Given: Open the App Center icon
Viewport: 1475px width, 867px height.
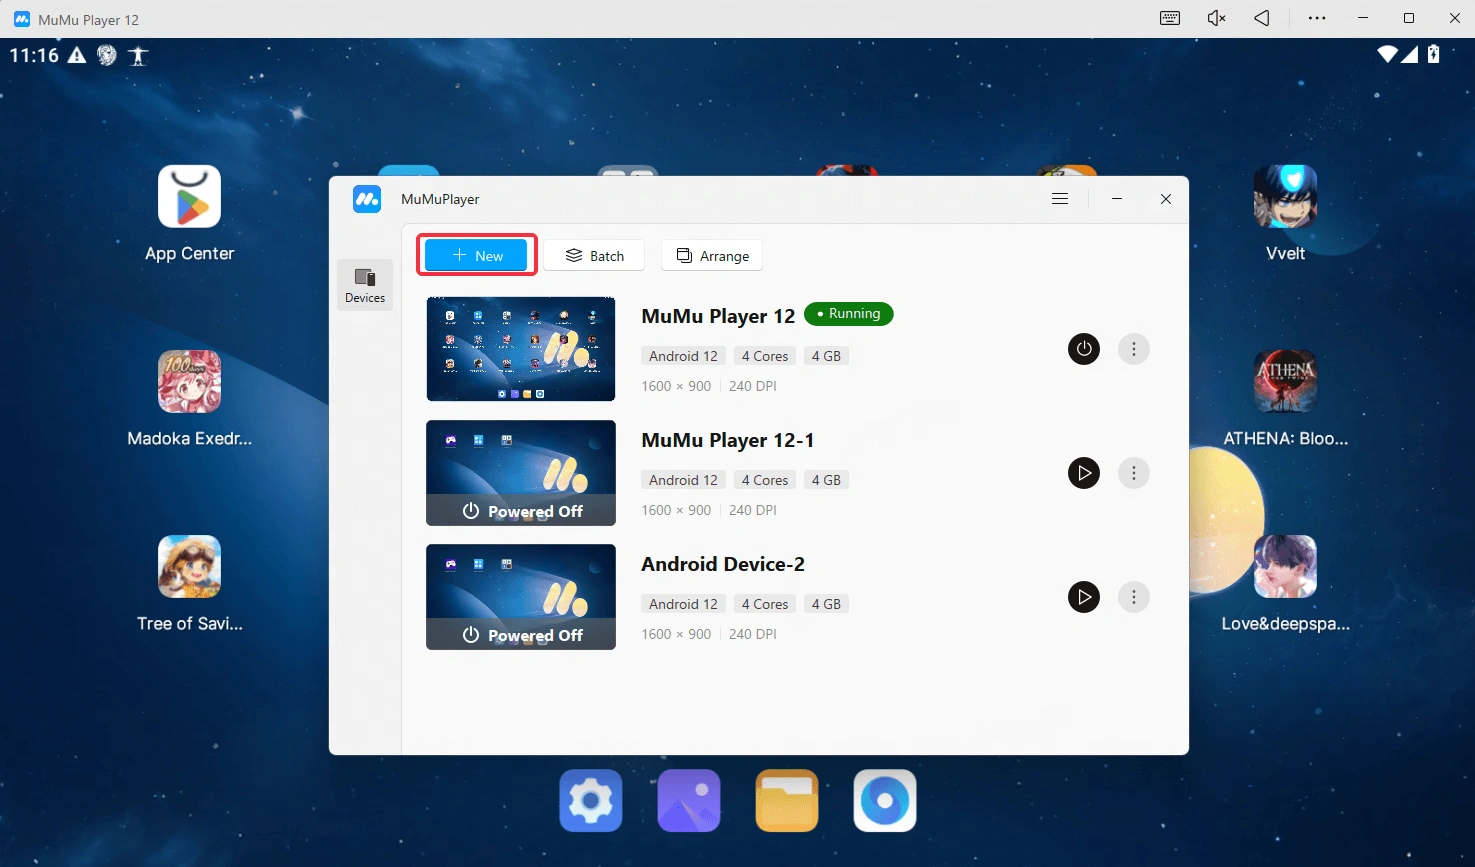Looking at the screenshot, I should [x=189, y=197].
